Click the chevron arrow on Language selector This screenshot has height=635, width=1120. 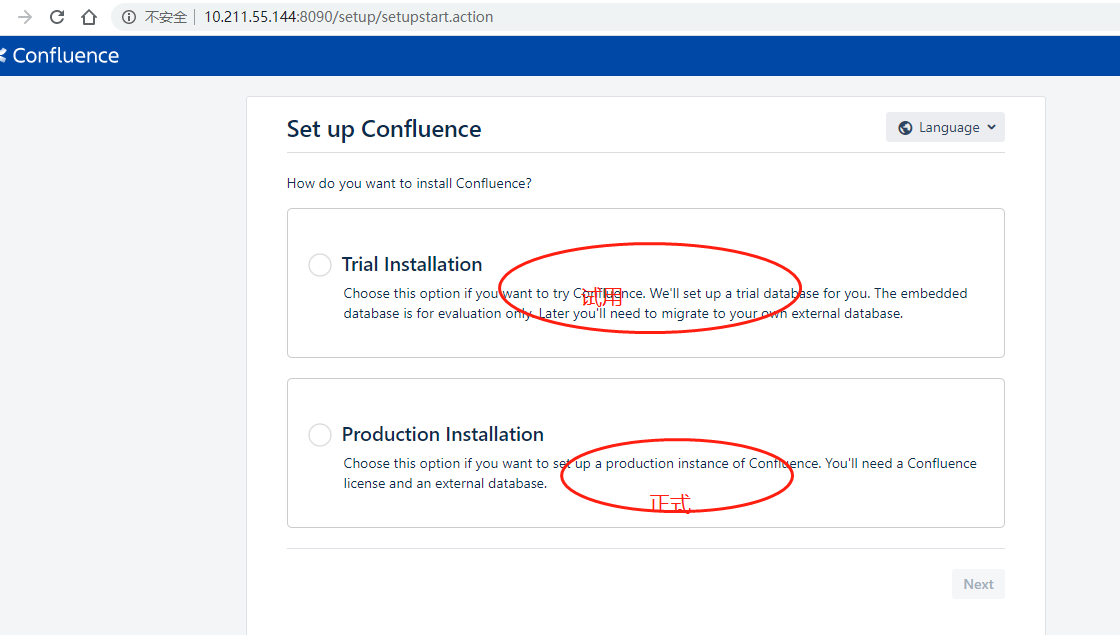[x=991, y=128]
